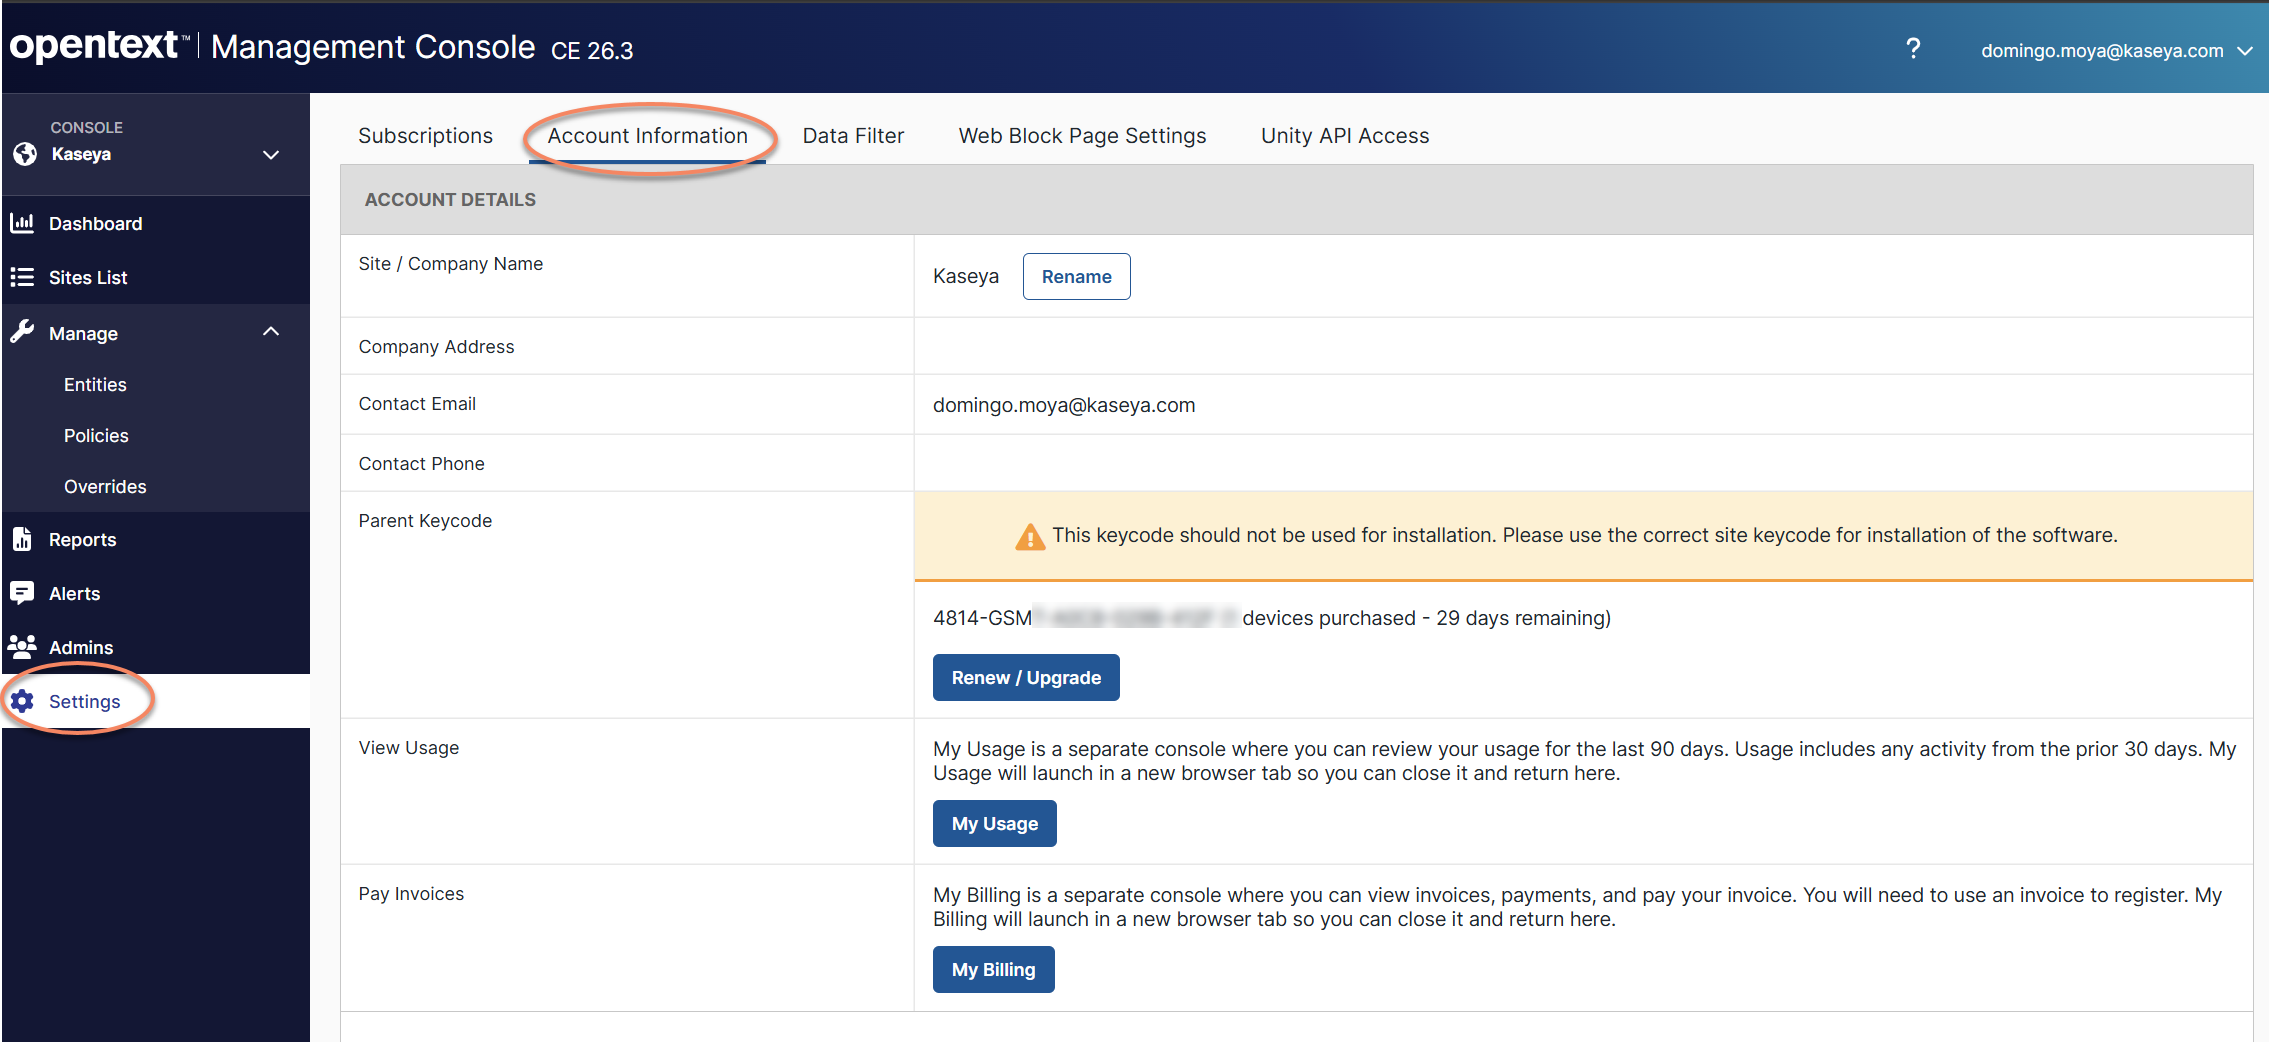Select the Account Information tab
The height and width of the screenshot is (1042, 2269).
[x=648, y=136]
